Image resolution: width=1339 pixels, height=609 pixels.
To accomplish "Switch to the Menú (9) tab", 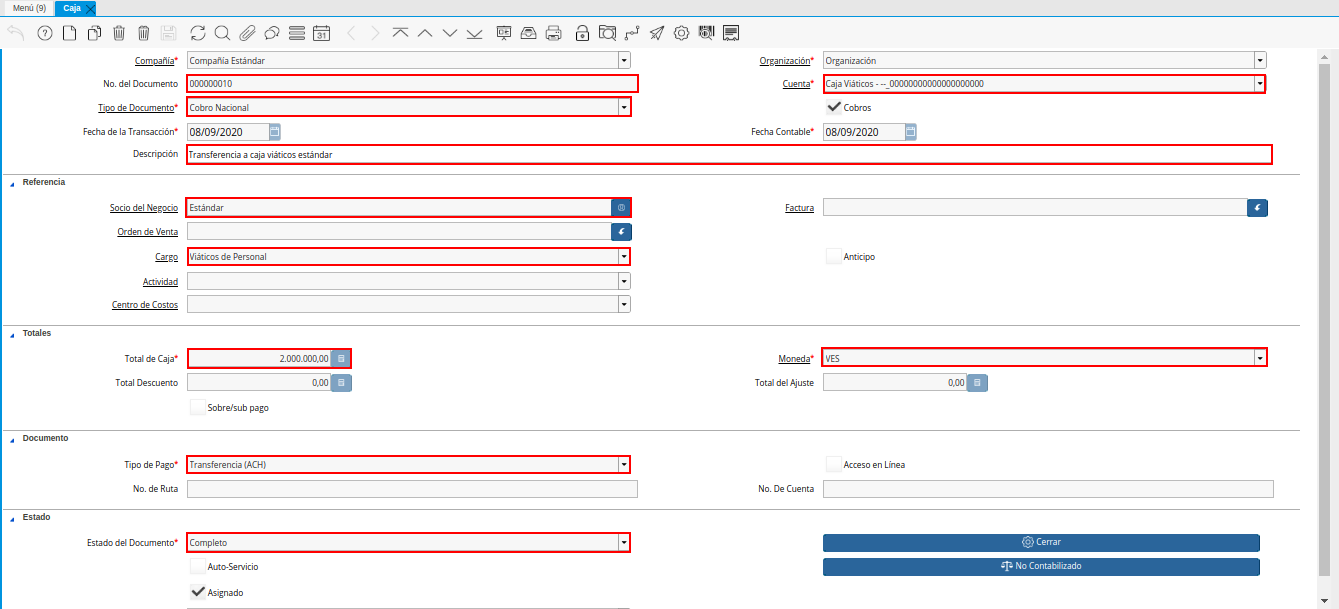I will (29, 8).
